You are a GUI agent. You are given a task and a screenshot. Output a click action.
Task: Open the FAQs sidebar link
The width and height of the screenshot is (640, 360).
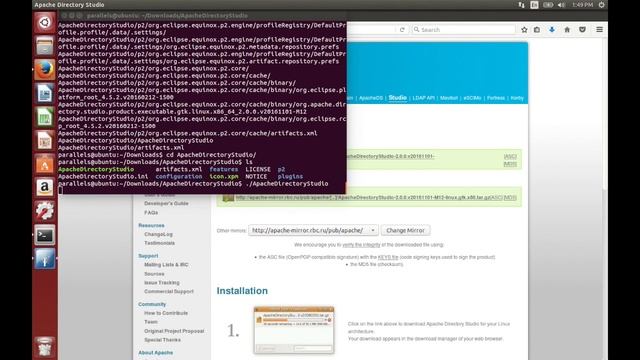151,213
